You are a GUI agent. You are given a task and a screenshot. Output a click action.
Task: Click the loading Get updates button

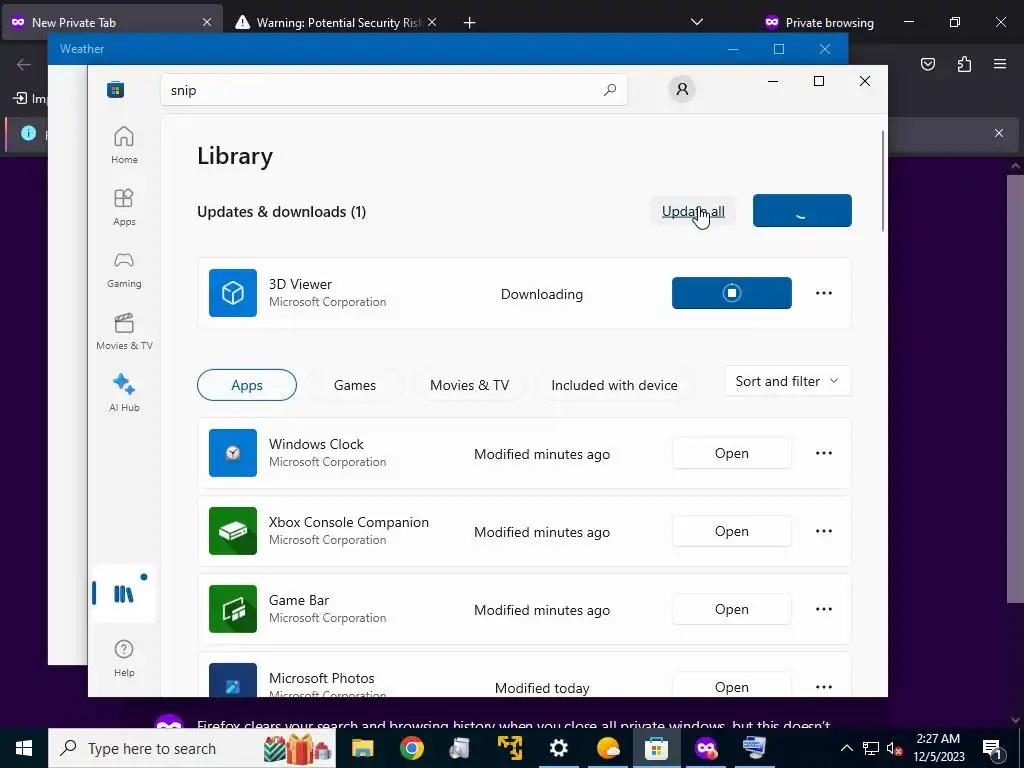[x=802, y=211]
